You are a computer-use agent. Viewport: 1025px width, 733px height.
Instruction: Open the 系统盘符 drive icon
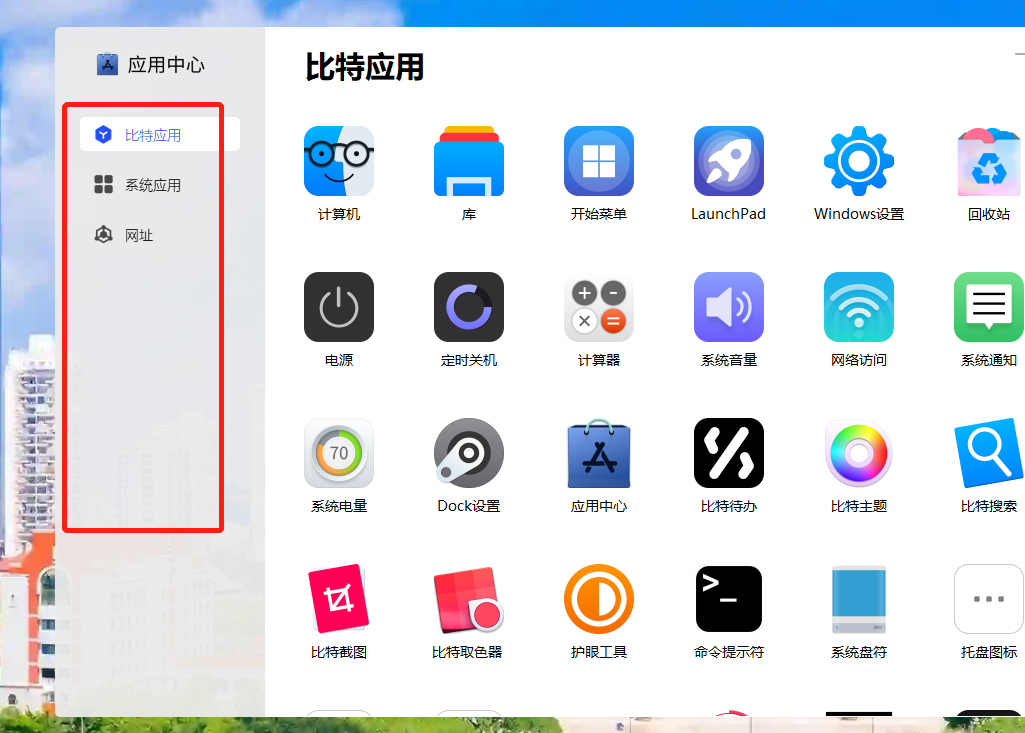(x=859, y=599)
